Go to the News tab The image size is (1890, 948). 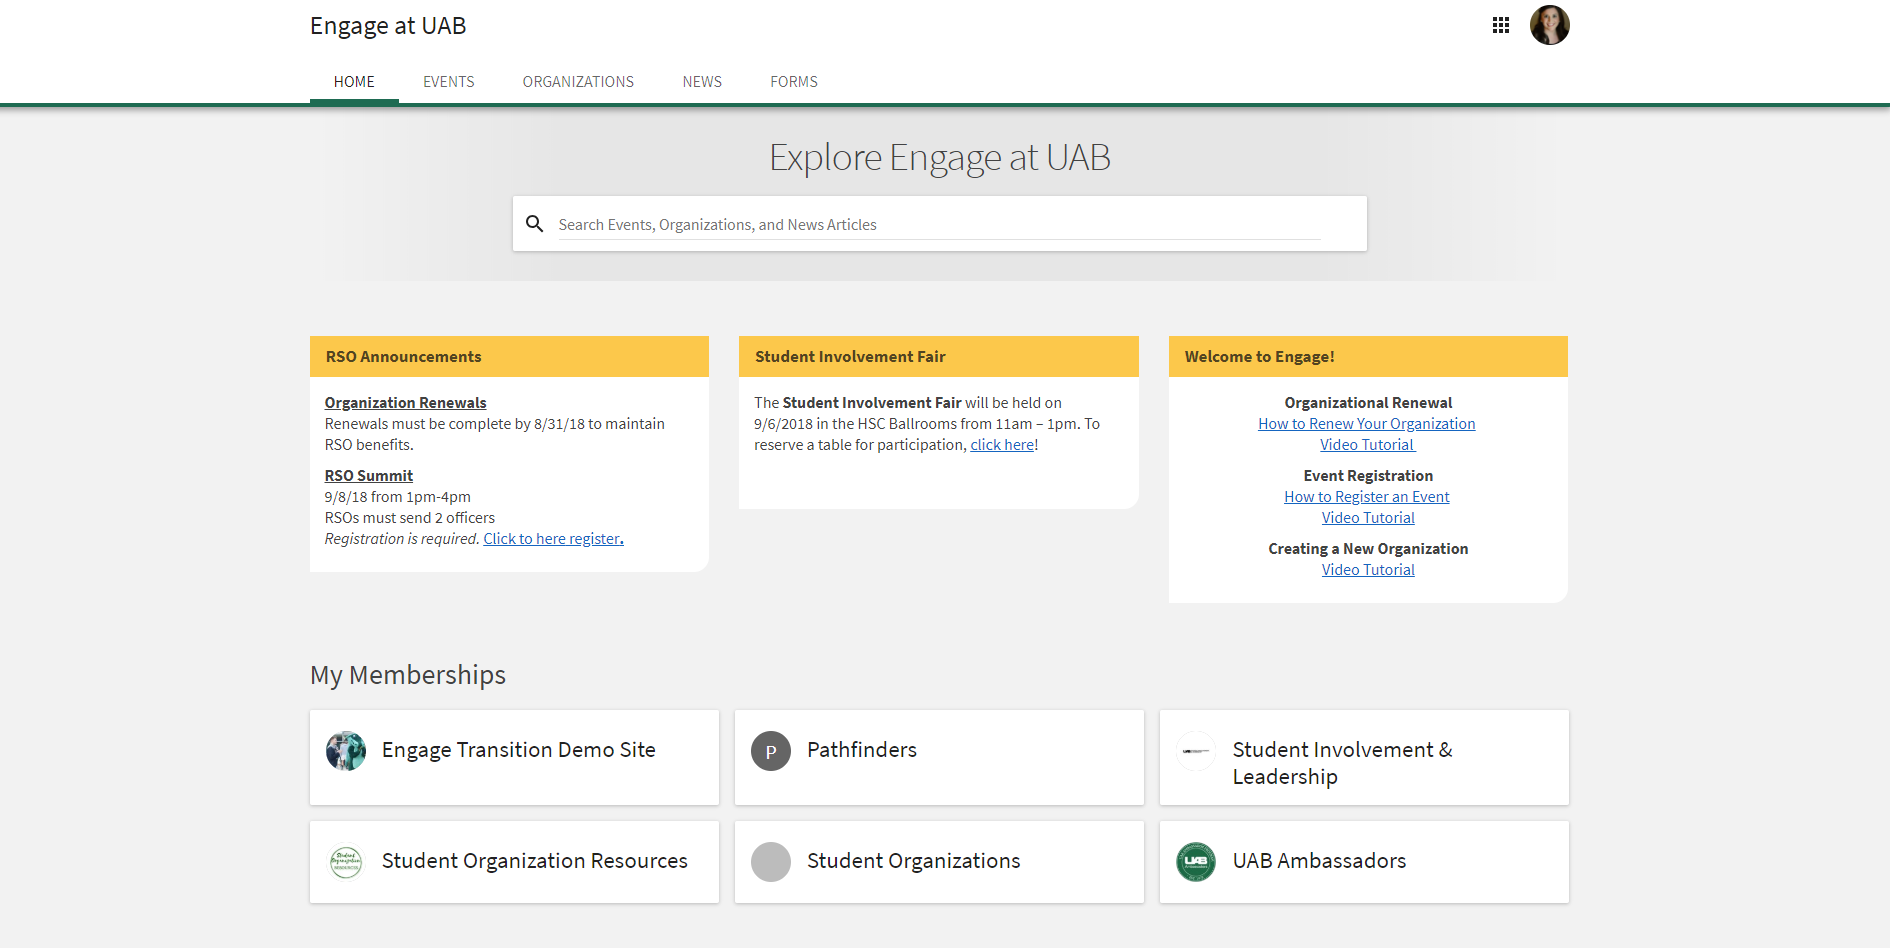[x=702, y=82]
